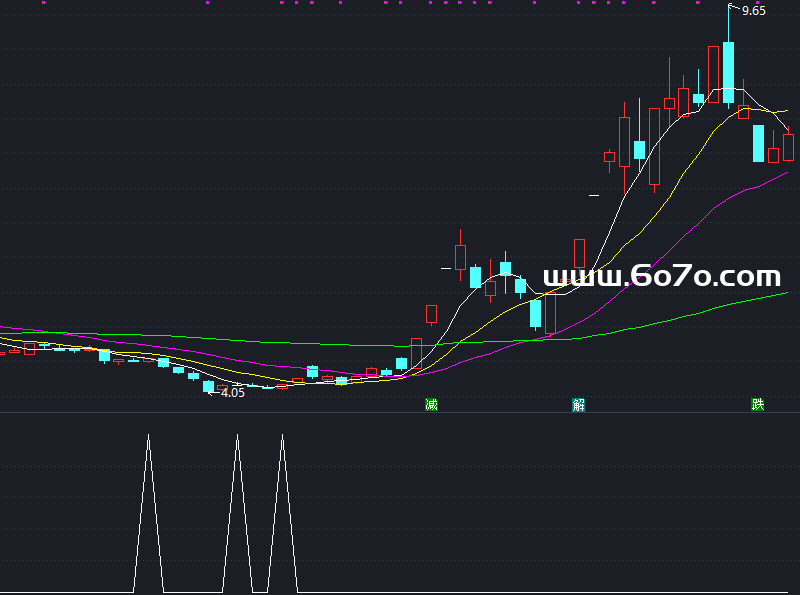Click the cyan 解 signal marker
This screenshot has height=595, width=800.
point(578,405)
